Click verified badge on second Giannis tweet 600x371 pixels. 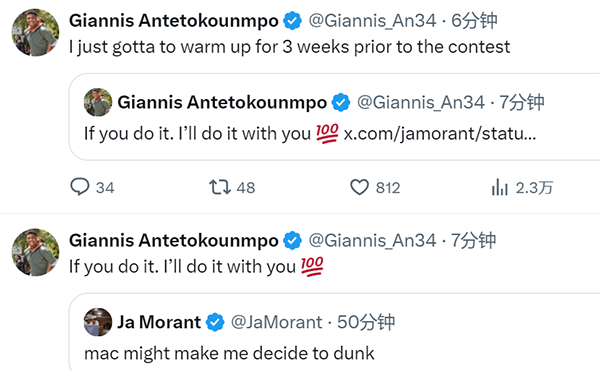(292, 241)
